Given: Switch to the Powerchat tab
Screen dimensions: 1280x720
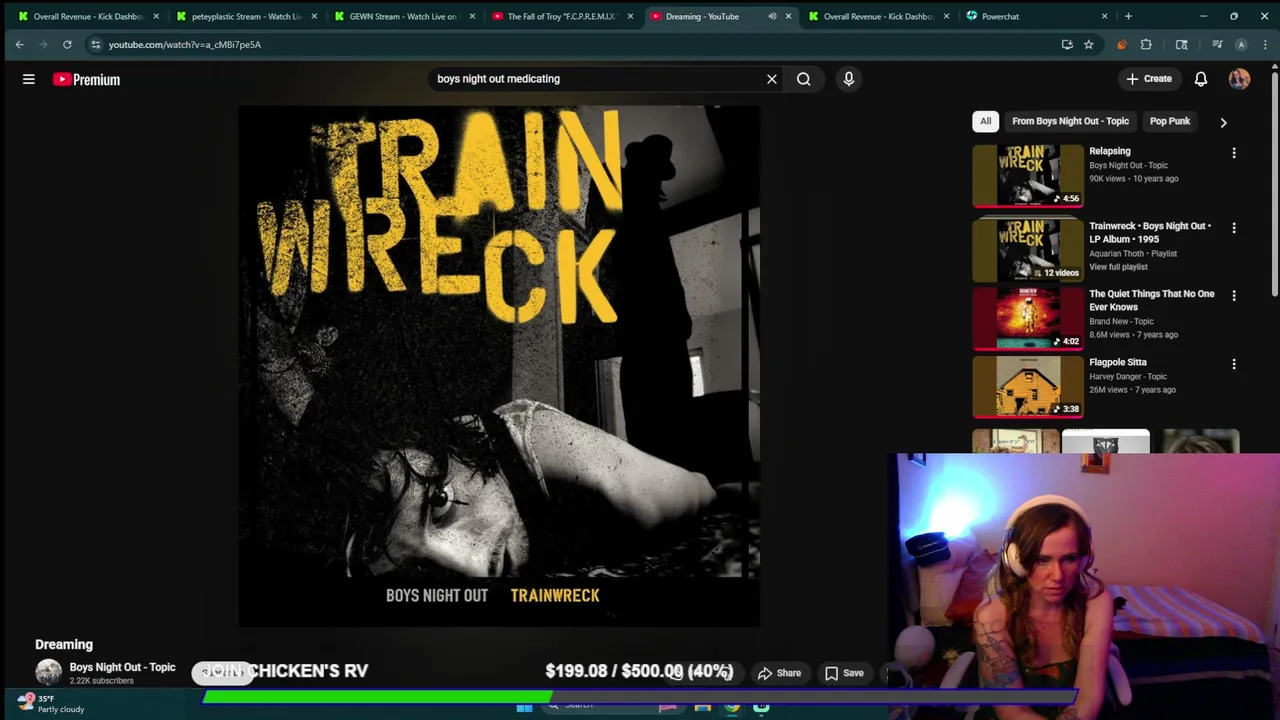Looking at the screenshot, I should point(1035,16).
